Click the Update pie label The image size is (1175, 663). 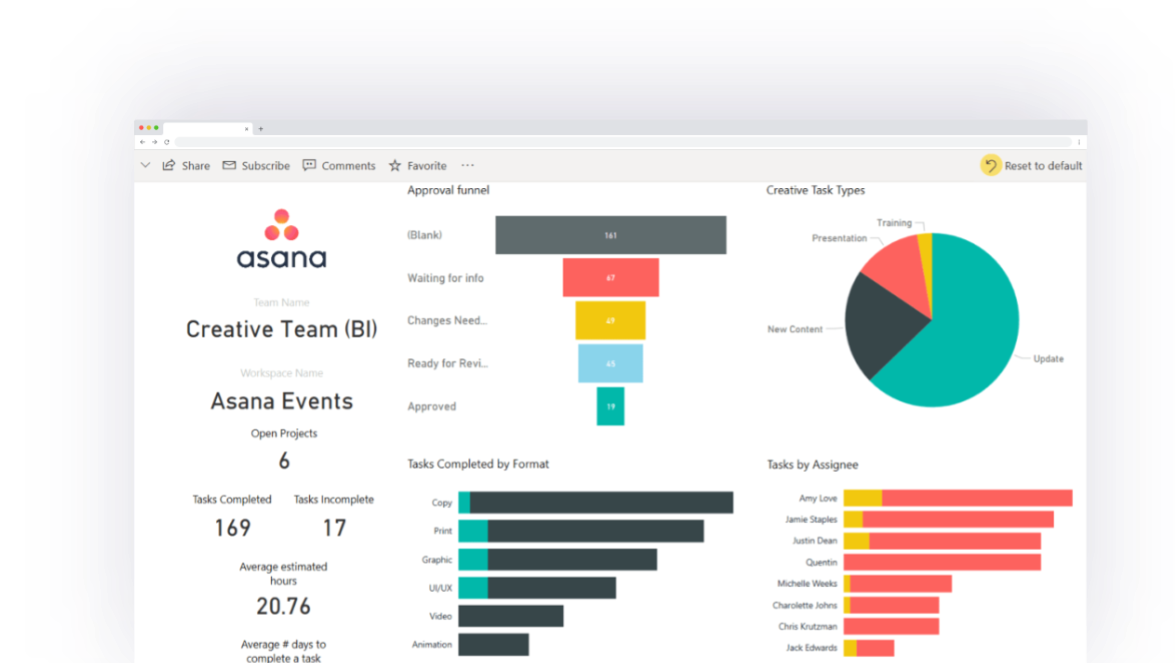coord(1048,359)
